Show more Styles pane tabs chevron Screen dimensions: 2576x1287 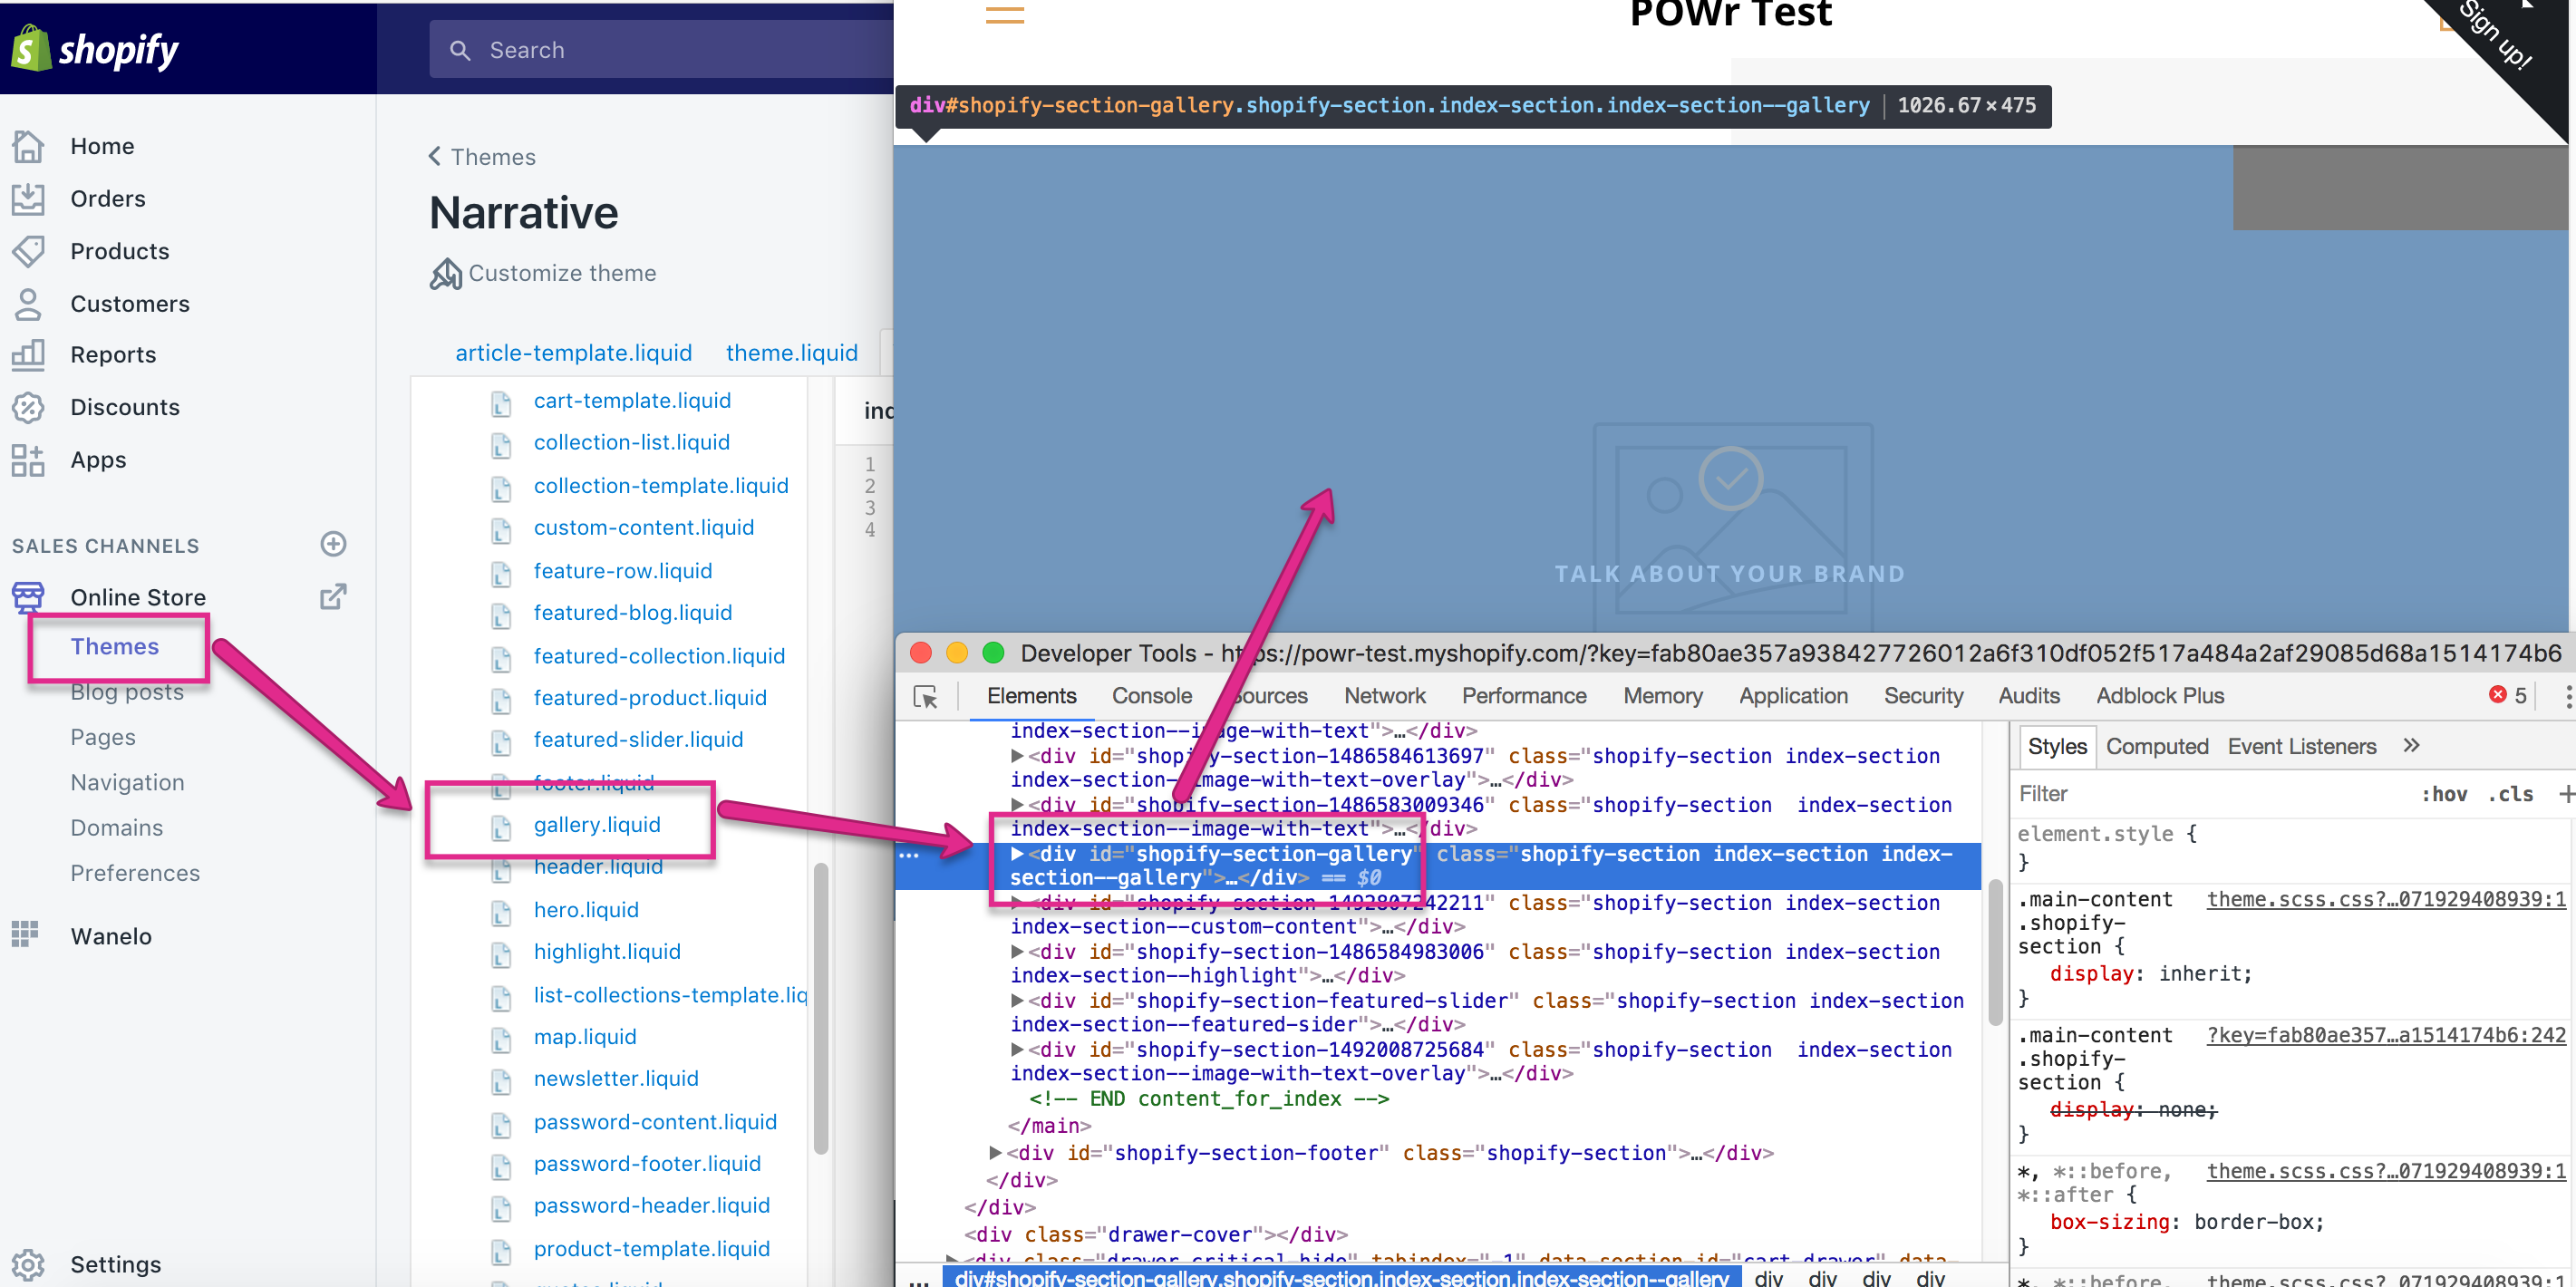[x=2411, y=745]
